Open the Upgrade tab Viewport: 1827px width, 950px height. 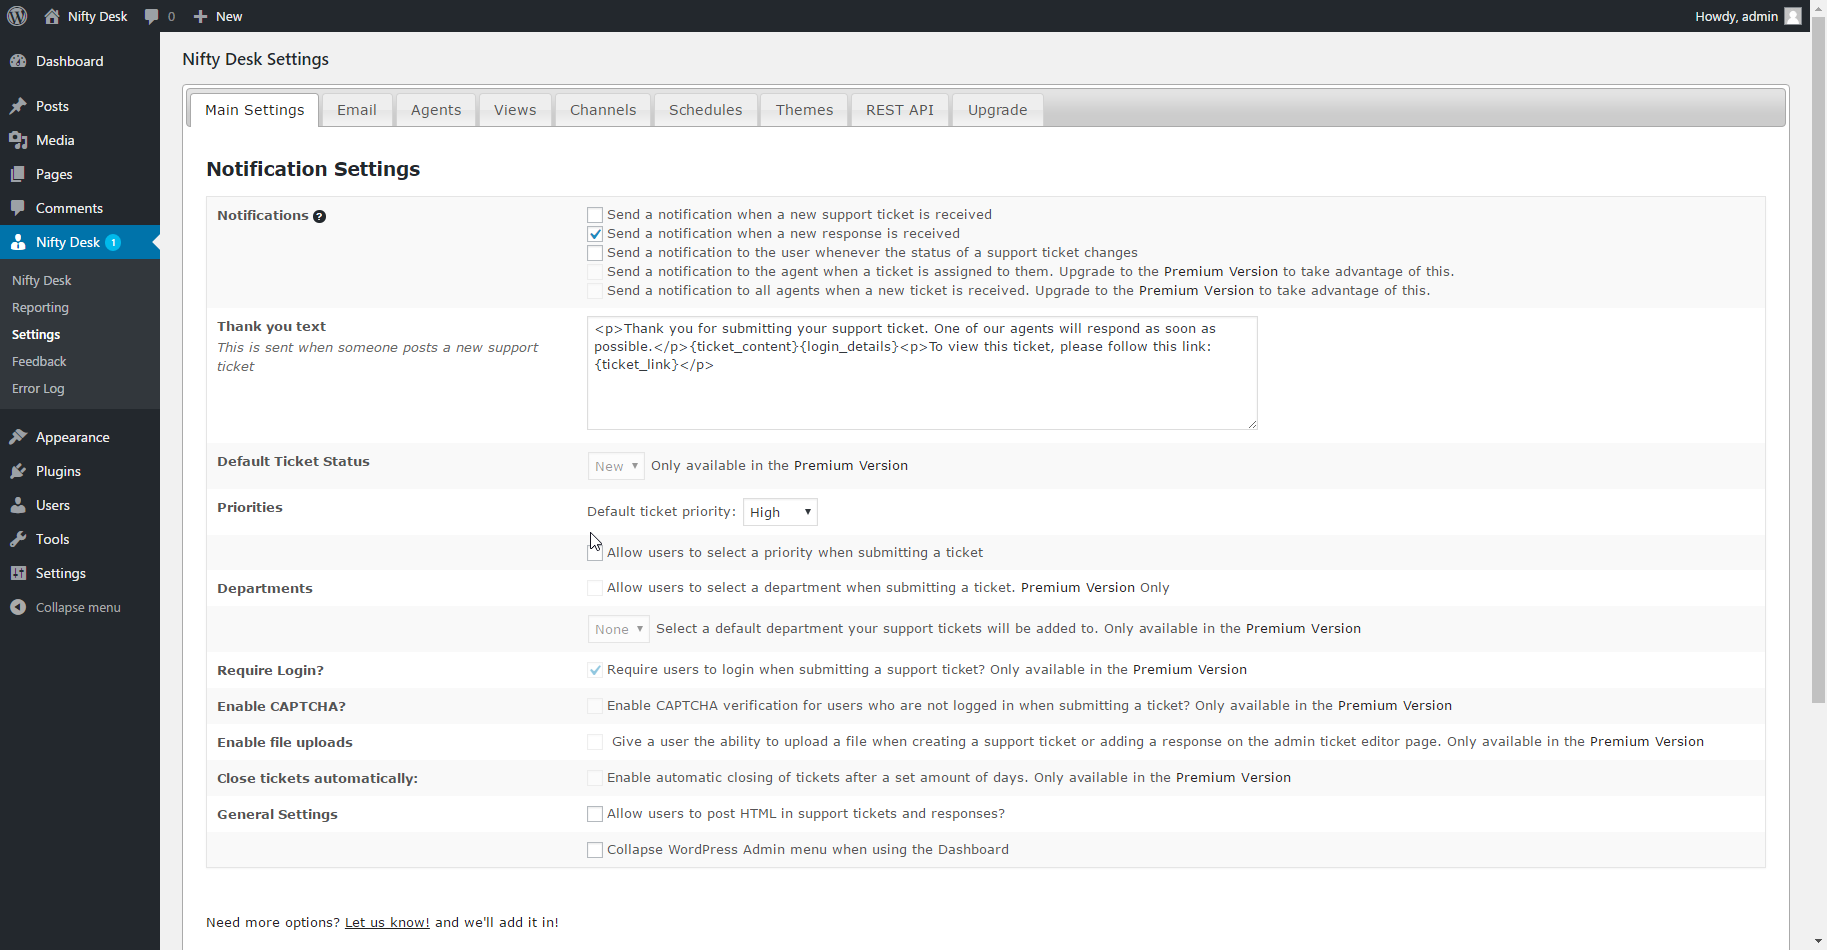pyautogui.click(x=998, y=110)
